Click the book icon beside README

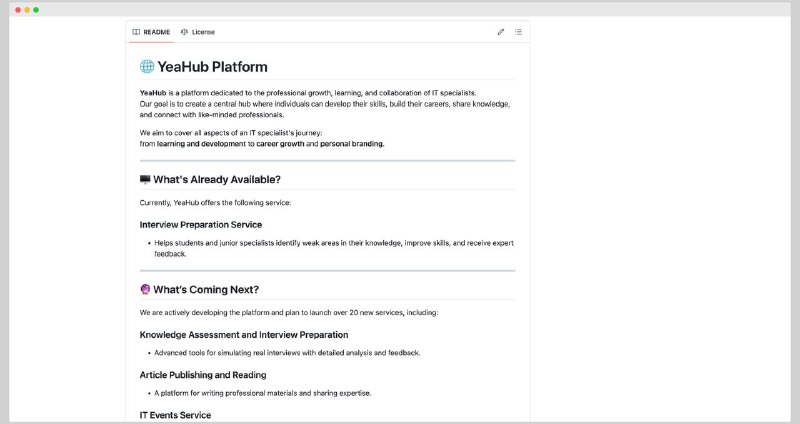[x=136, y=32]
